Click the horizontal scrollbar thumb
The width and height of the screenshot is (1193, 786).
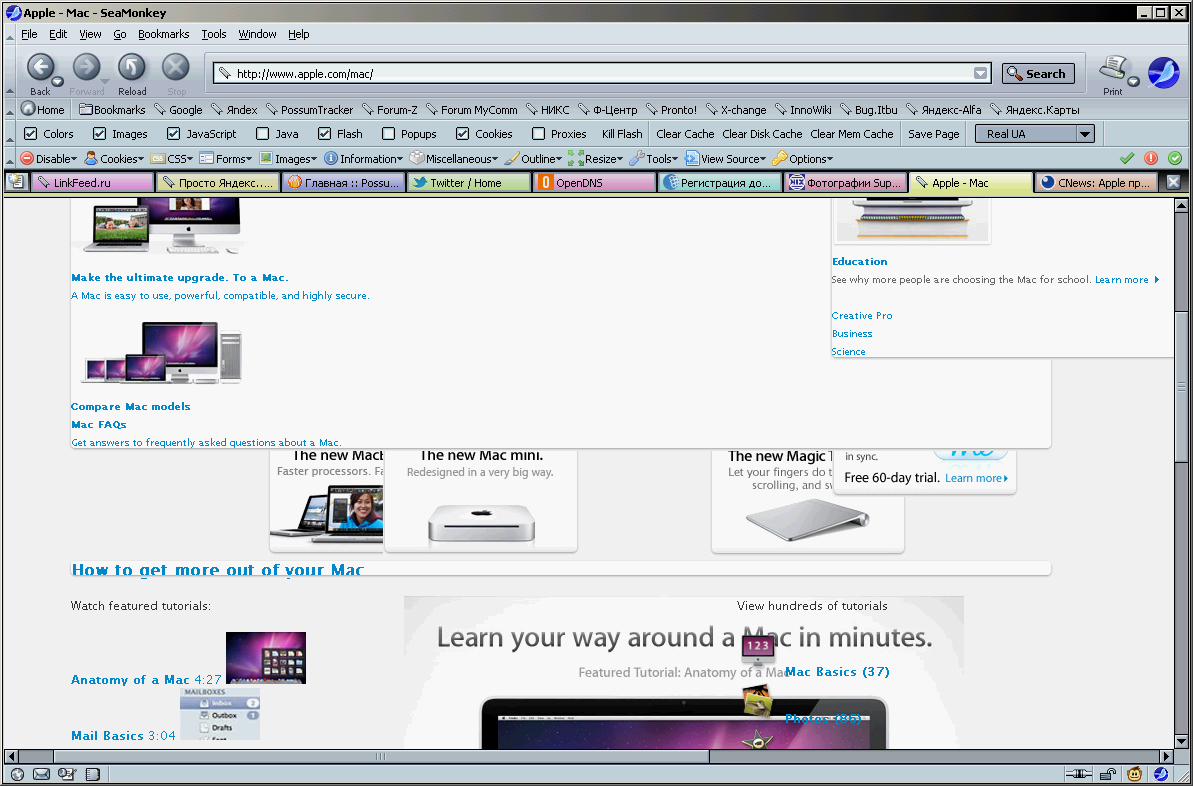[x=381, y=756]
